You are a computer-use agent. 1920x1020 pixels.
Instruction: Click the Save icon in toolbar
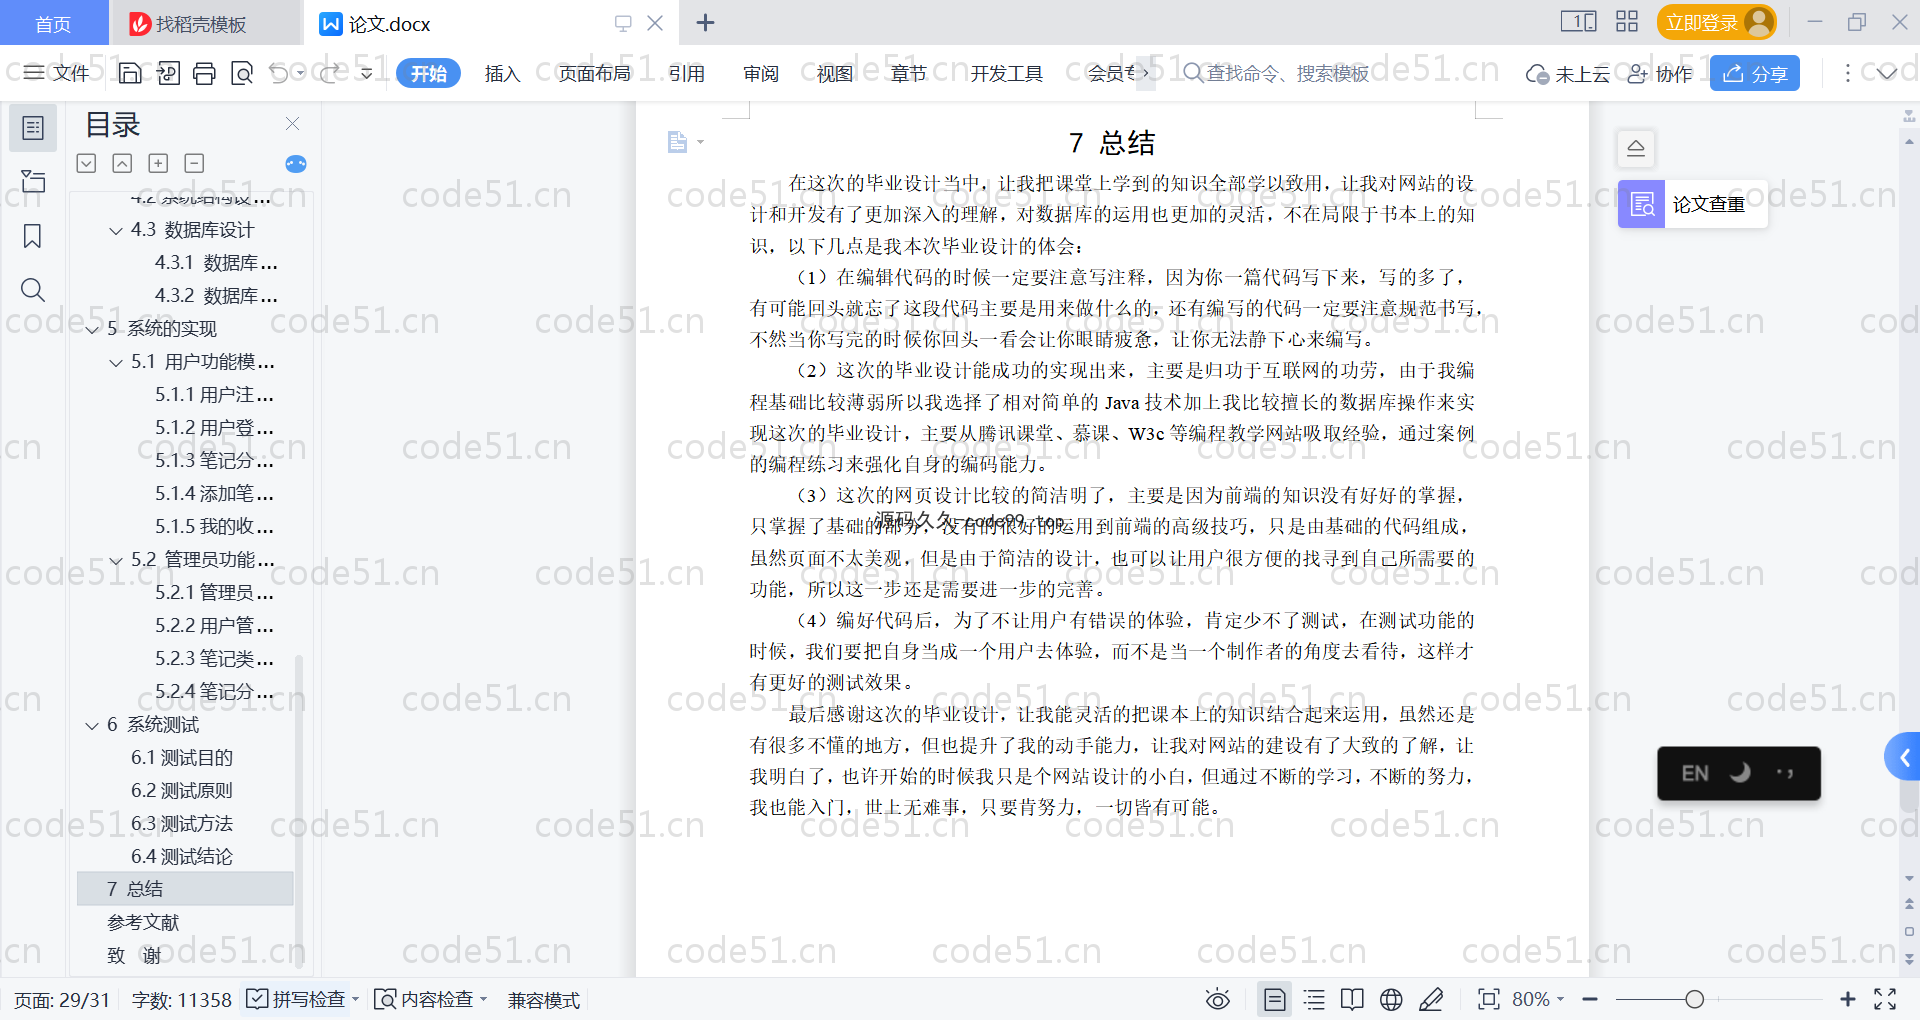130,73
